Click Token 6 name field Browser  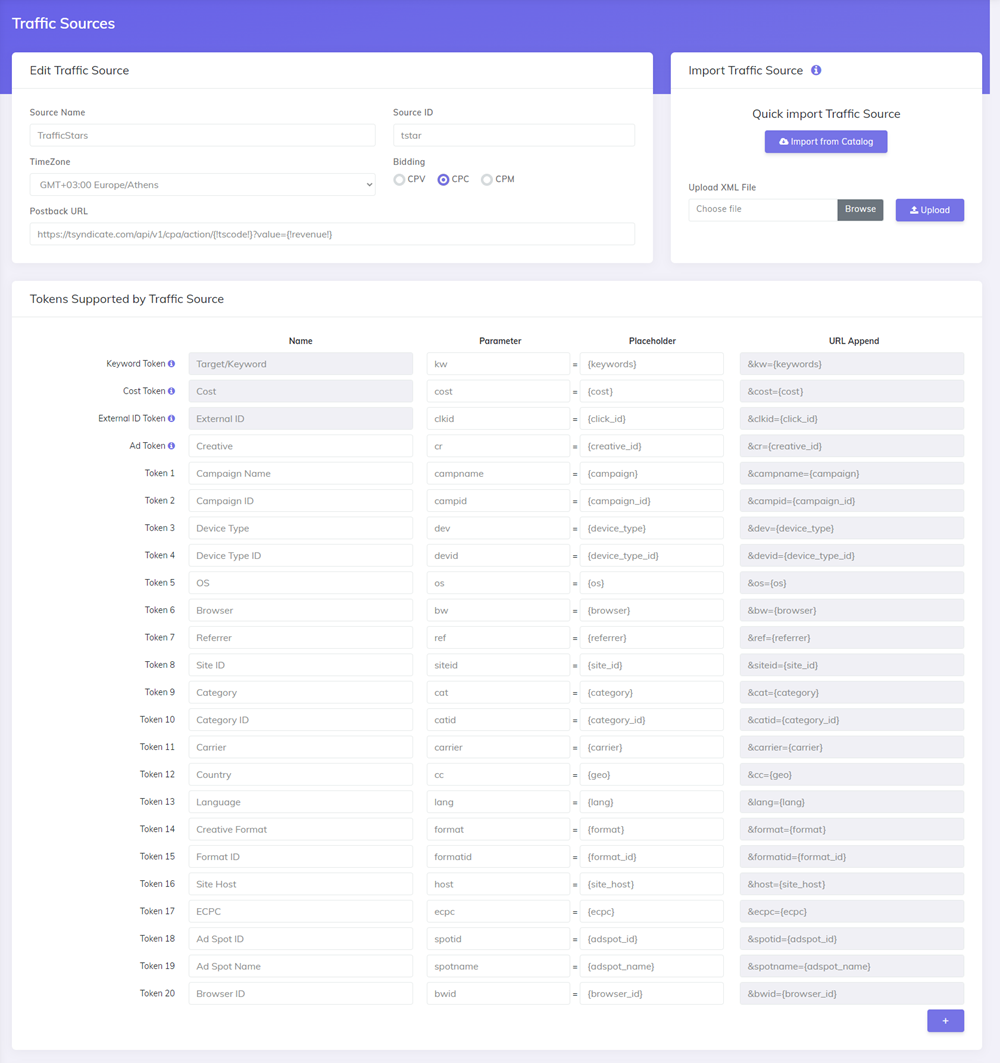[300, 610]
